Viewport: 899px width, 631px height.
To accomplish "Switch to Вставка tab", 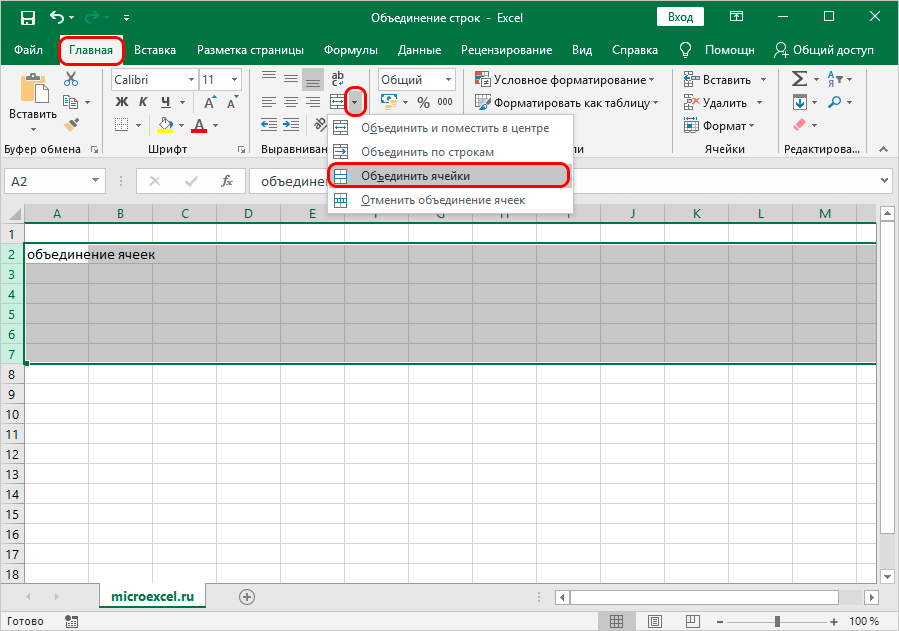I will [155, 50].
